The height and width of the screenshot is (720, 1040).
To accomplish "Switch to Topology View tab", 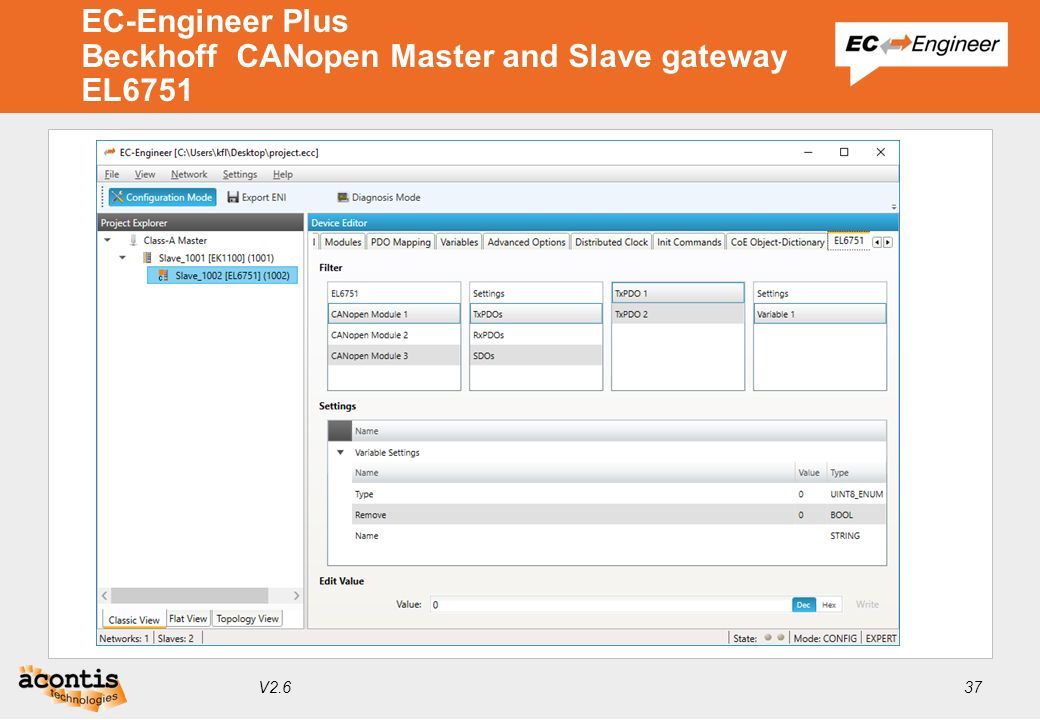I will tap(247, 618).
